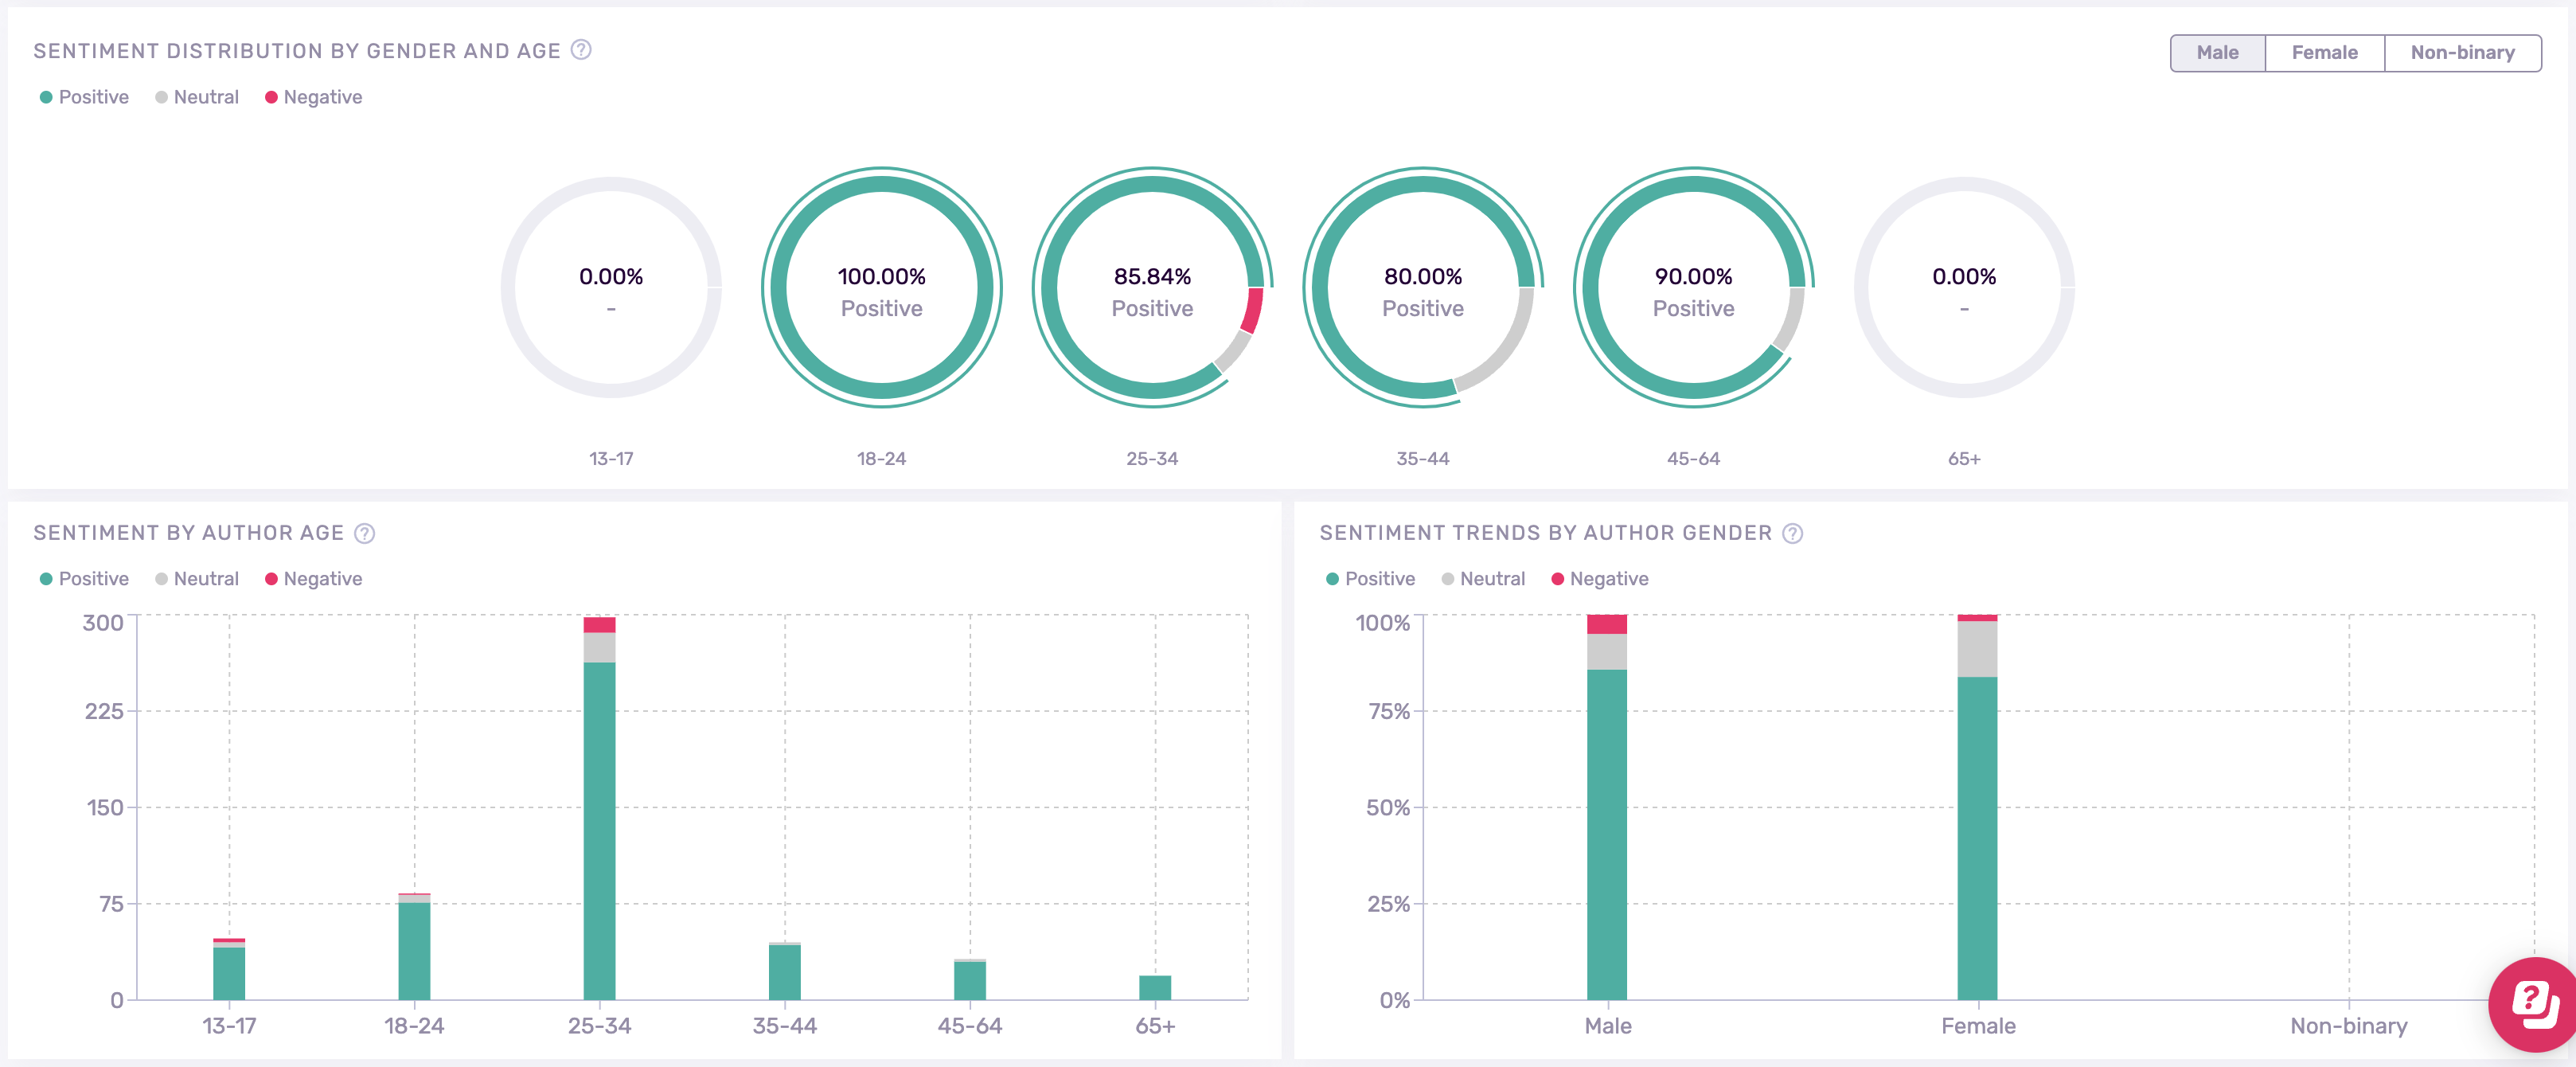This screenshot has width=2576, height=1067.
Task: Select the Male gender tab
Action: pos(2216,53)
